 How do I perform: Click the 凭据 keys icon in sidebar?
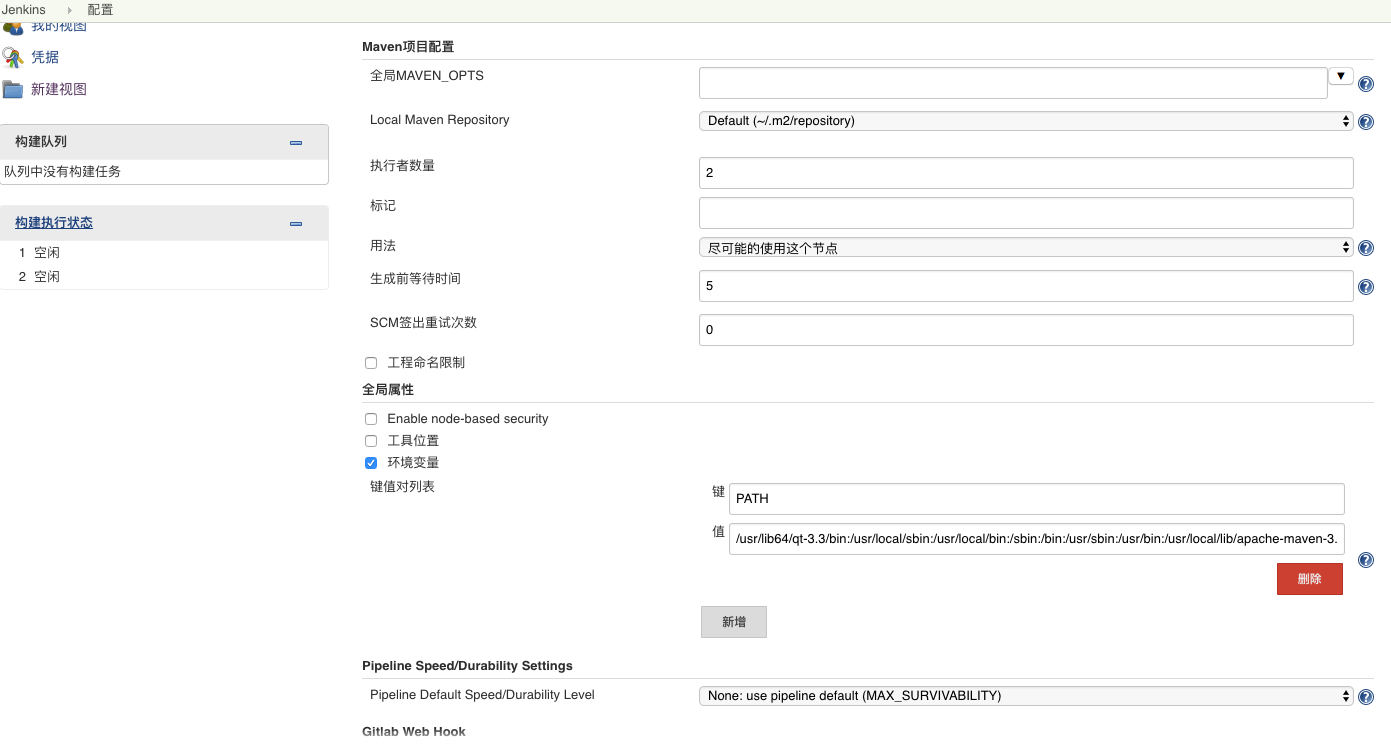[12, 57]
